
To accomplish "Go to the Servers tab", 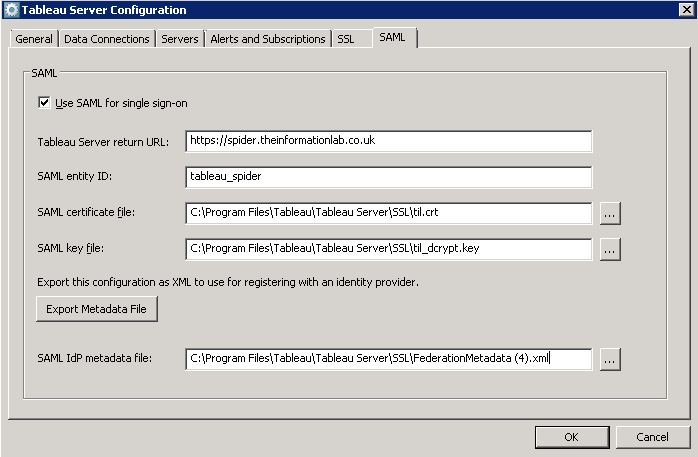I will [x=181, y=39].
